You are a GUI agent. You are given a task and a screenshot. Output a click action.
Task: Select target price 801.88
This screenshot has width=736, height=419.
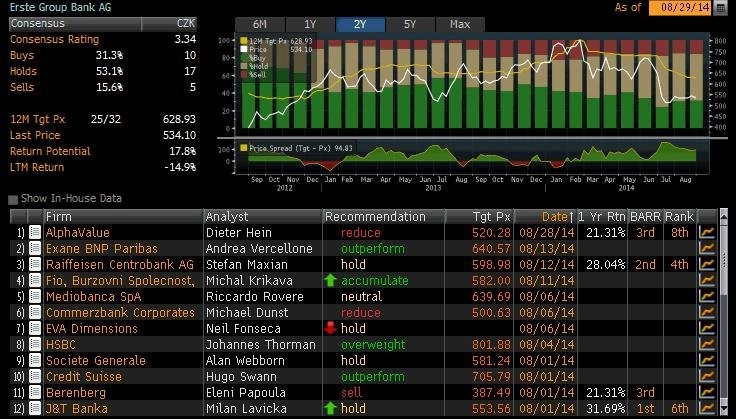click(x=491, y=344)
